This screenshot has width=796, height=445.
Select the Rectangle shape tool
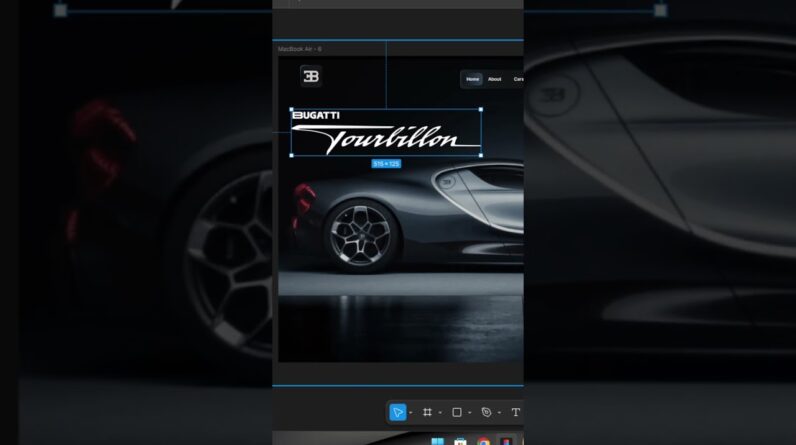click(457, 412)
